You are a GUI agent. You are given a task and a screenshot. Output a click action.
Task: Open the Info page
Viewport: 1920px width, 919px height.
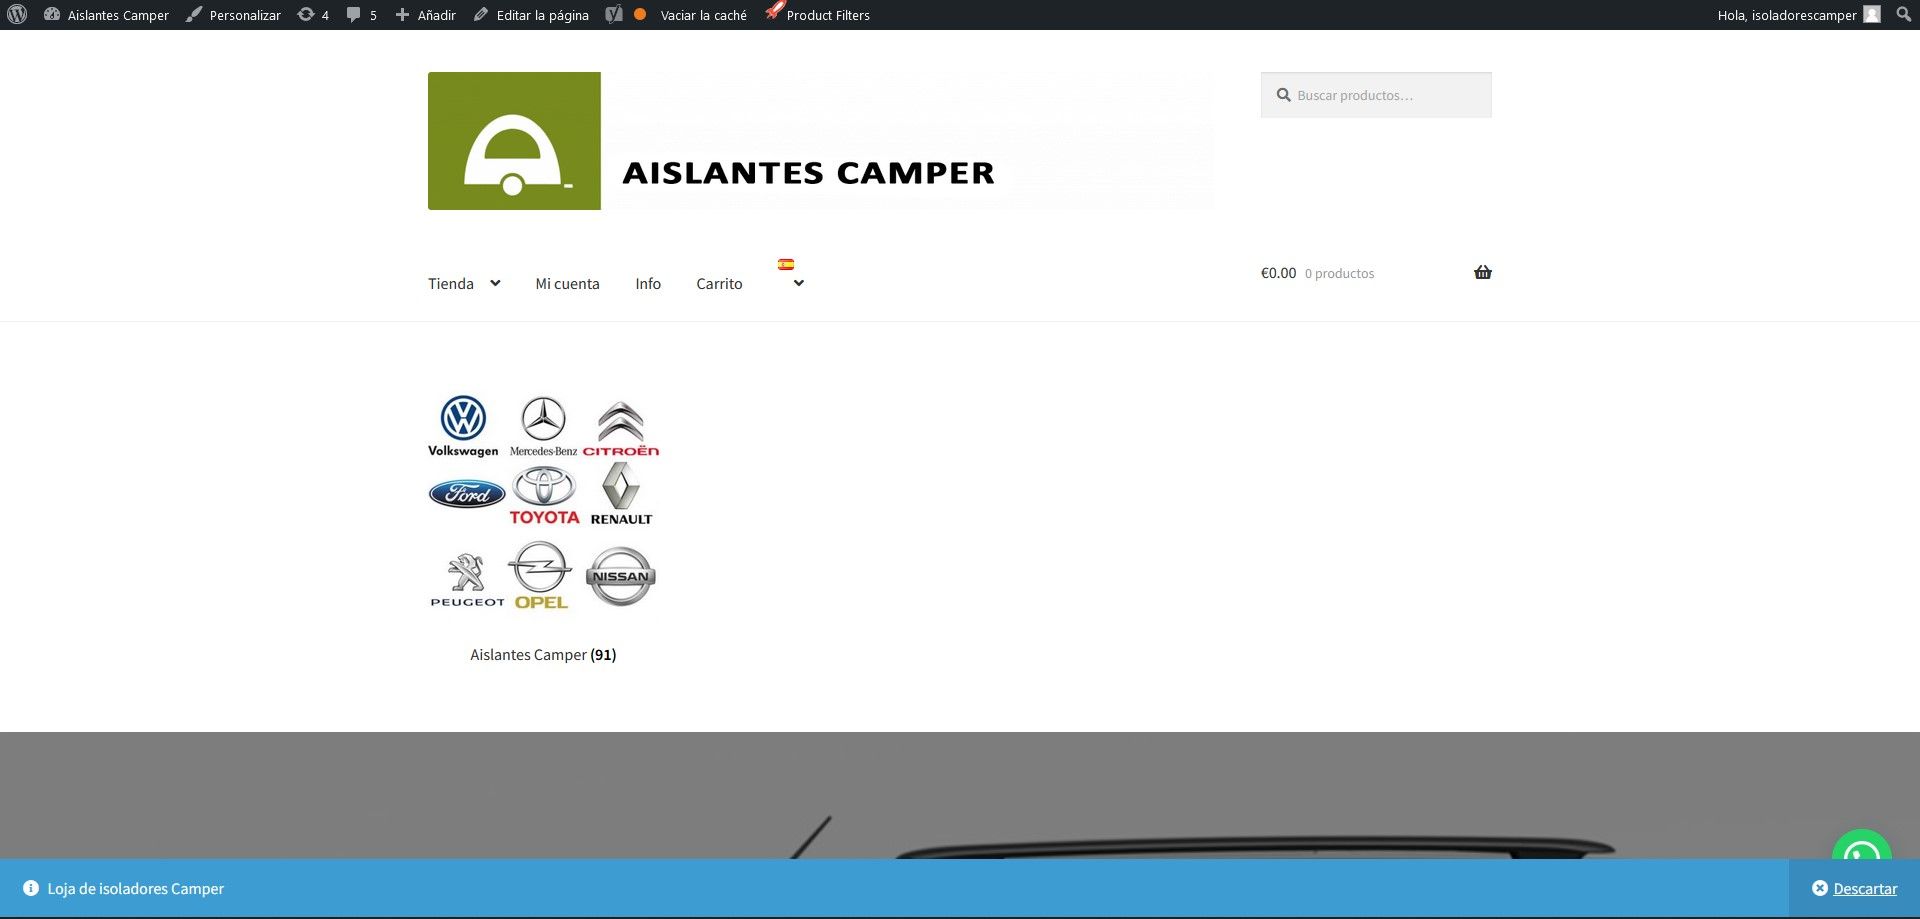(648, 284)
